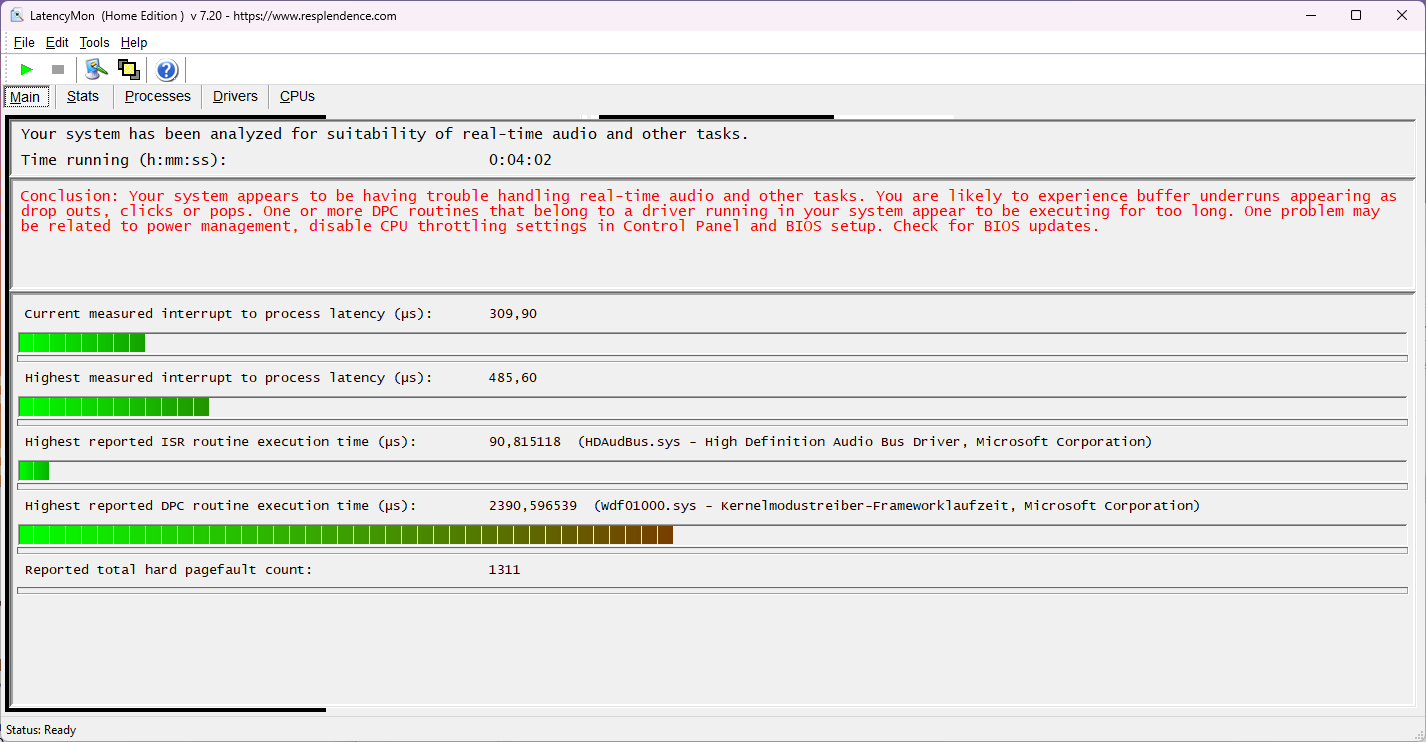Screen dimensions: 1426x742
Task: Select the Main tab
Action: click(25, 97)
